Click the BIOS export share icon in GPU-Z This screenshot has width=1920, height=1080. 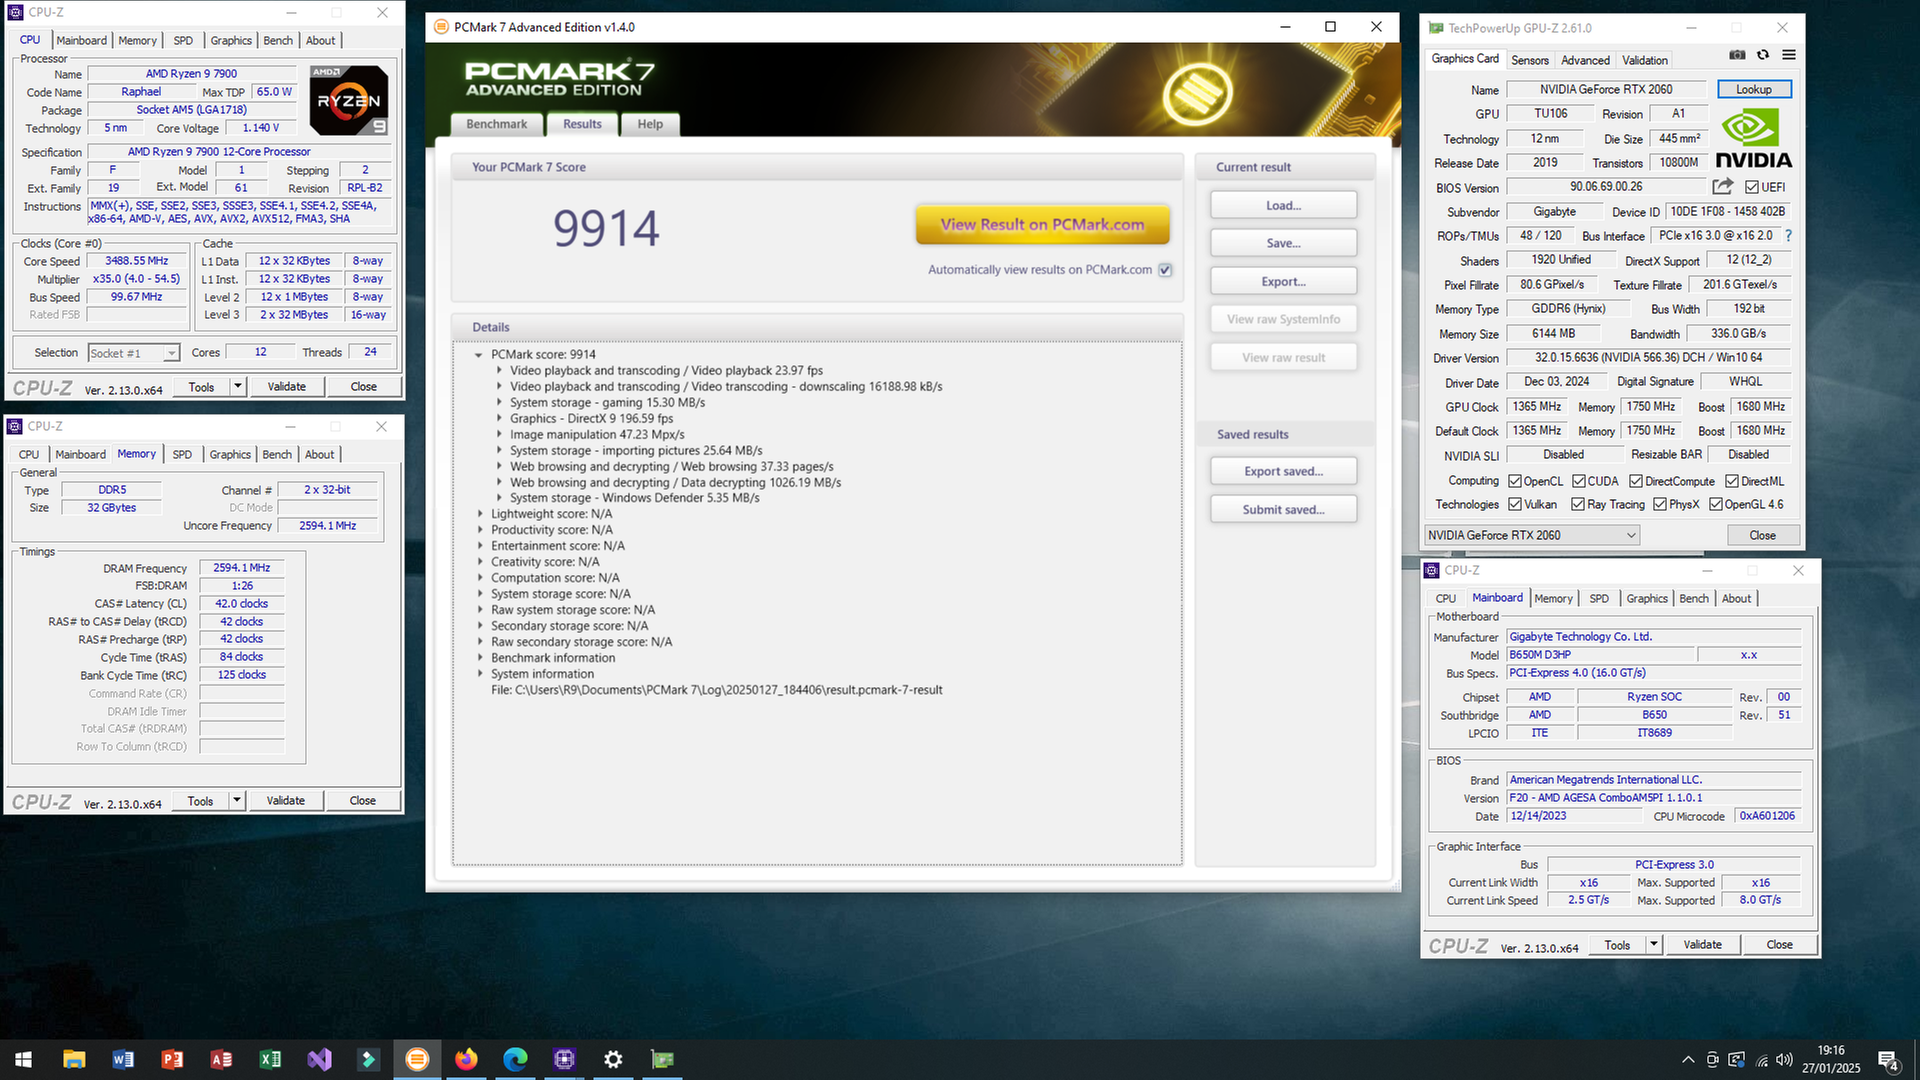point(1722,187)
